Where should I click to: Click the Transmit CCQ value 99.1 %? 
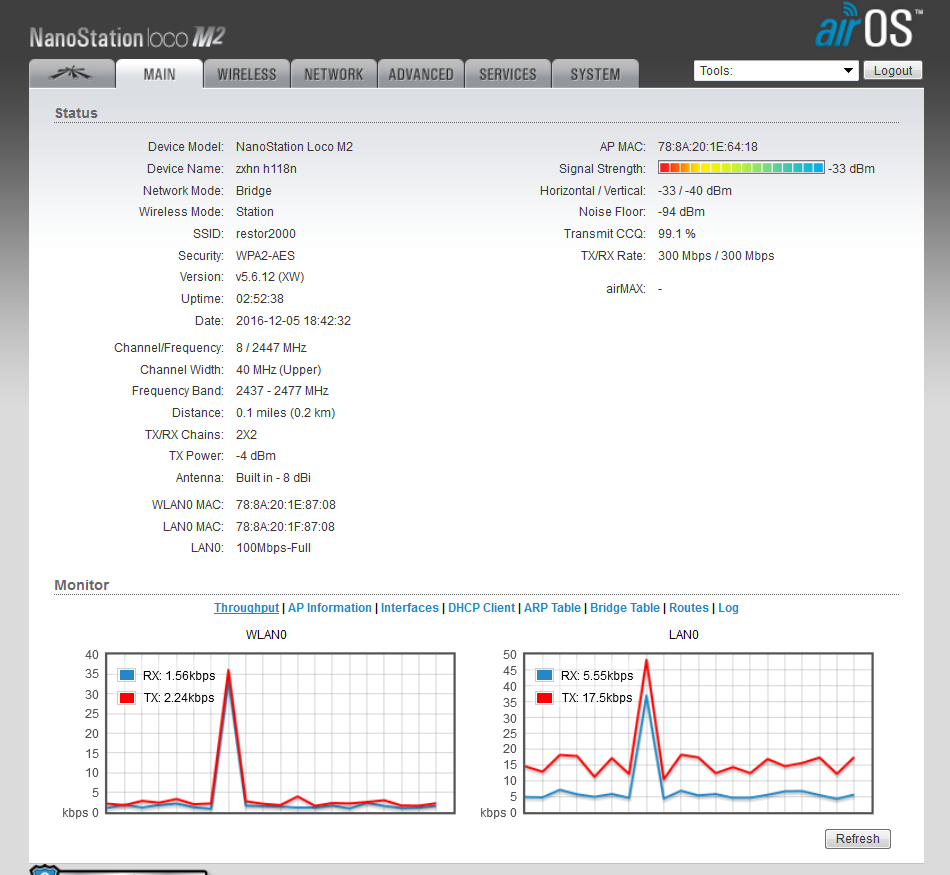677,234
